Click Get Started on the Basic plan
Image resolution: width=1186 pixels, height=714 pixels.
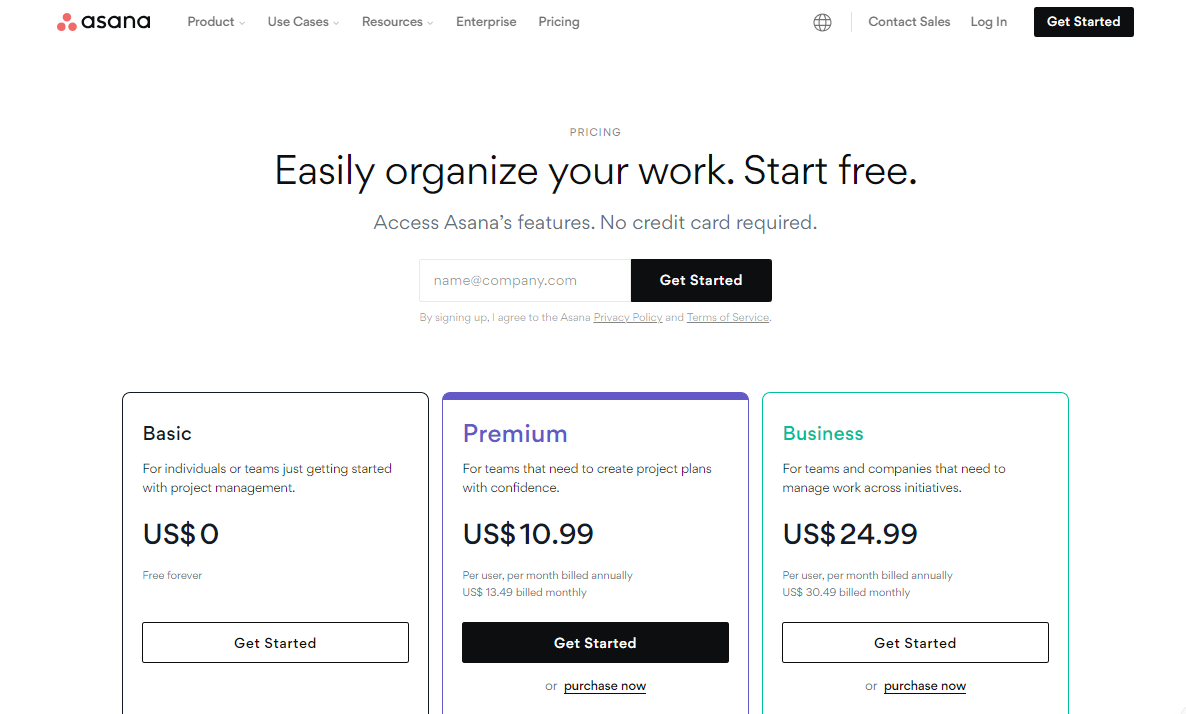(x=275, y=642)
